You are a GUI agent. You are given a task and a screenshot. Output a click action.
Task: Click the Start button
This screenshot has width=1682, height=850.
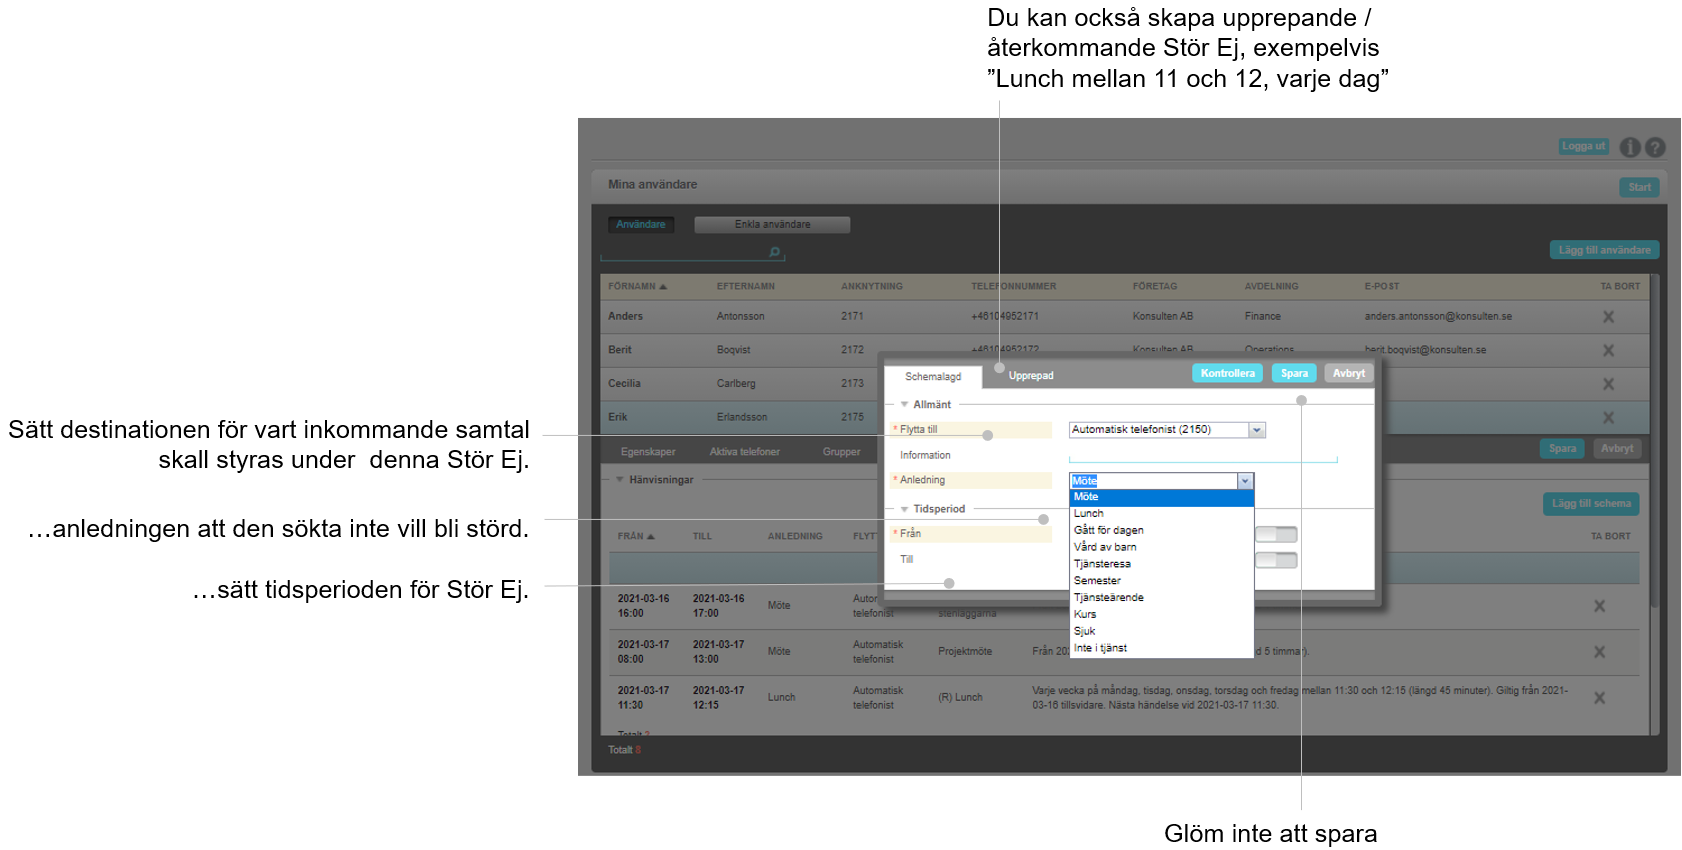(x=1639, y=187)
